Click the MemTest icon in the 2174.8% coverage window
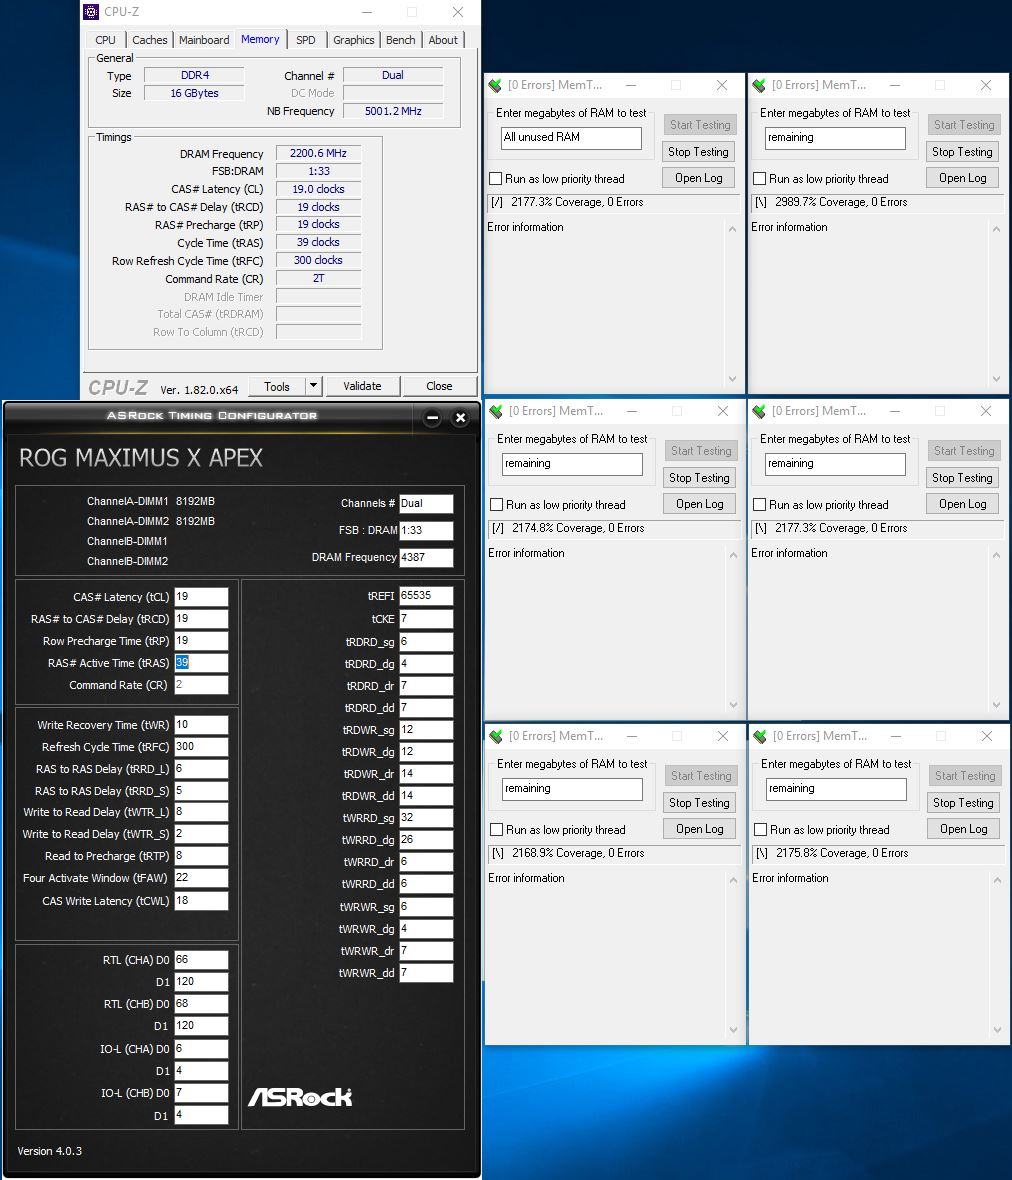The height and width of the screenshot is (1180, 1012). 496,412
